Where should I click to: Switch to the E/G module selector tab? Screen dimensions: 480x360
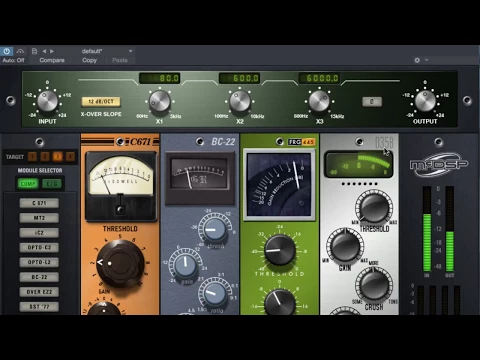[x=52, y=184]
